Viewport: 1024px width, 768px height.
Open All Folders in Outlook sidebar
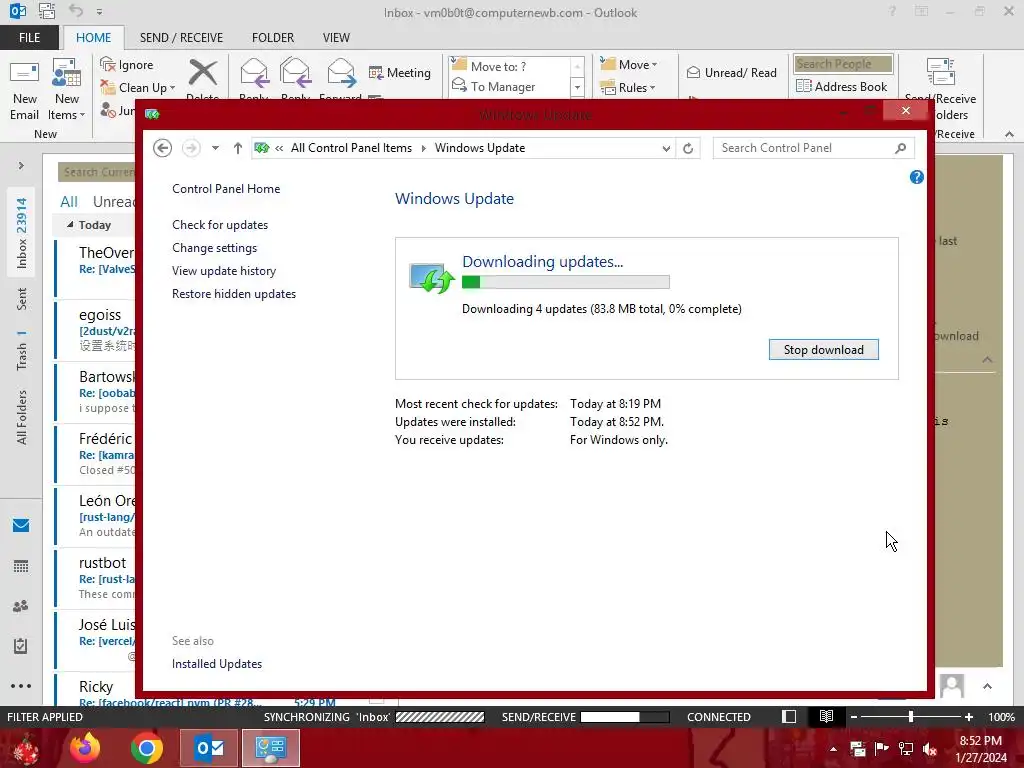click(22, 417)
